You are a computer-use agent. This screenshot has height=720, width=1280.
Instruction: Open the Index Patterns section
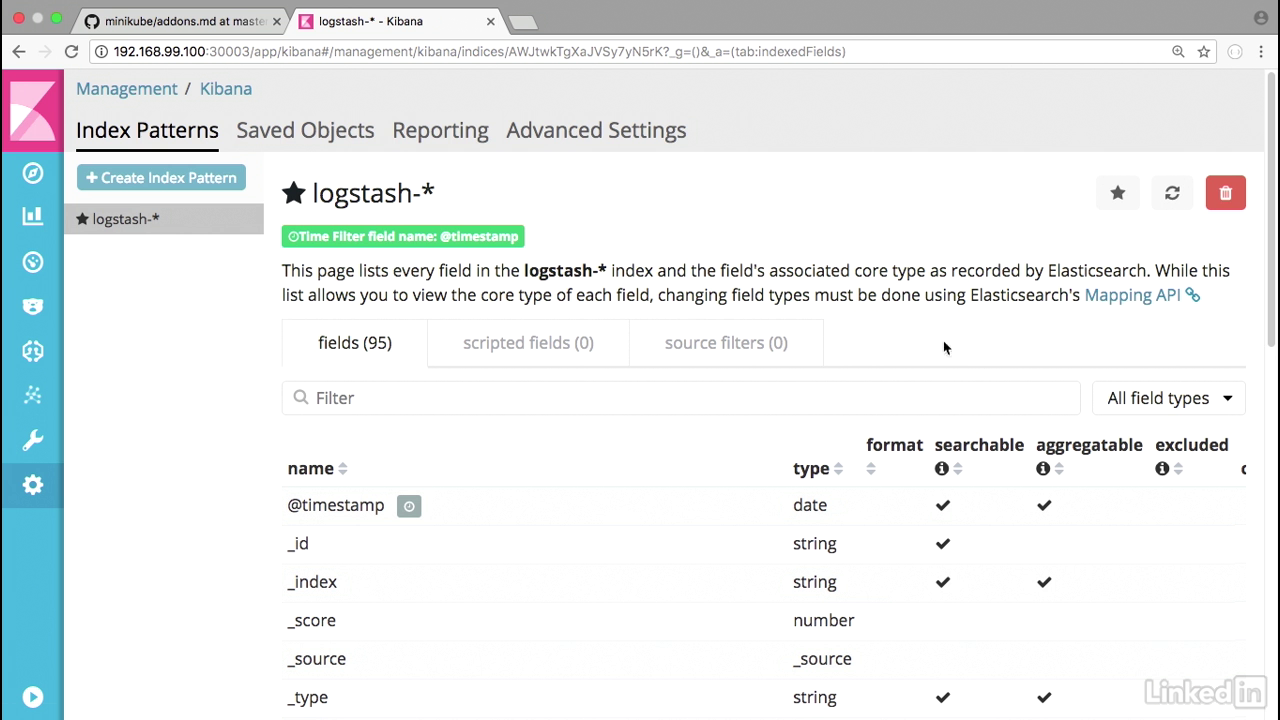(x=147, y=130)
